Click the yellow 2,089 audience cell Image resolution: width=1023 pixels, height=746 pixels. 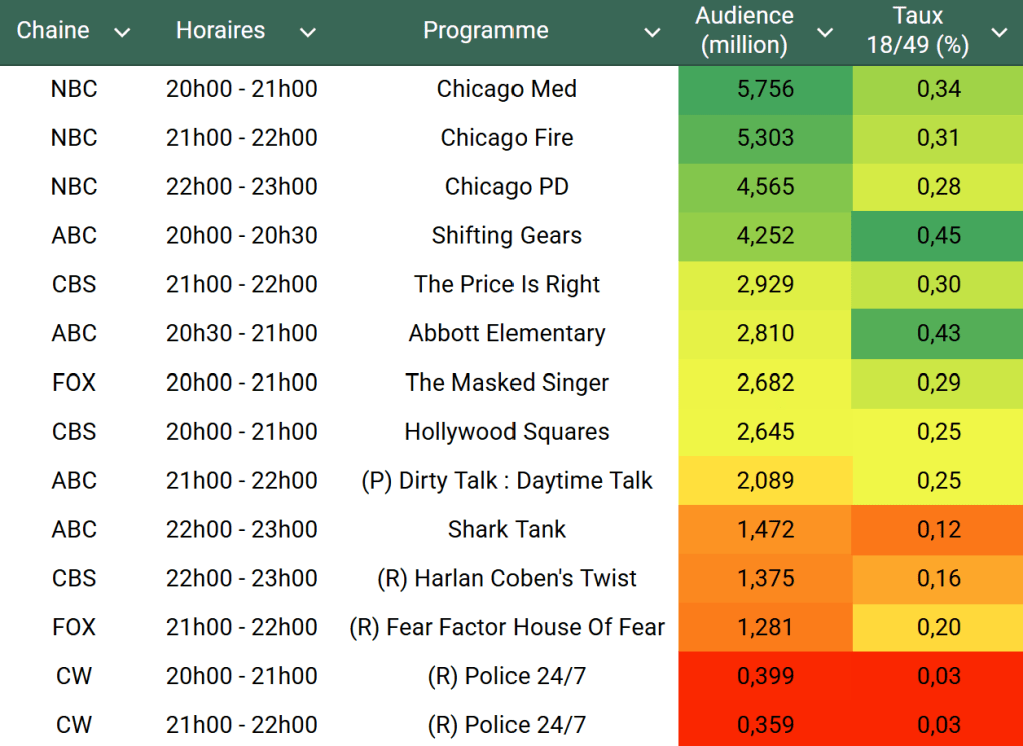pos(765,481)
